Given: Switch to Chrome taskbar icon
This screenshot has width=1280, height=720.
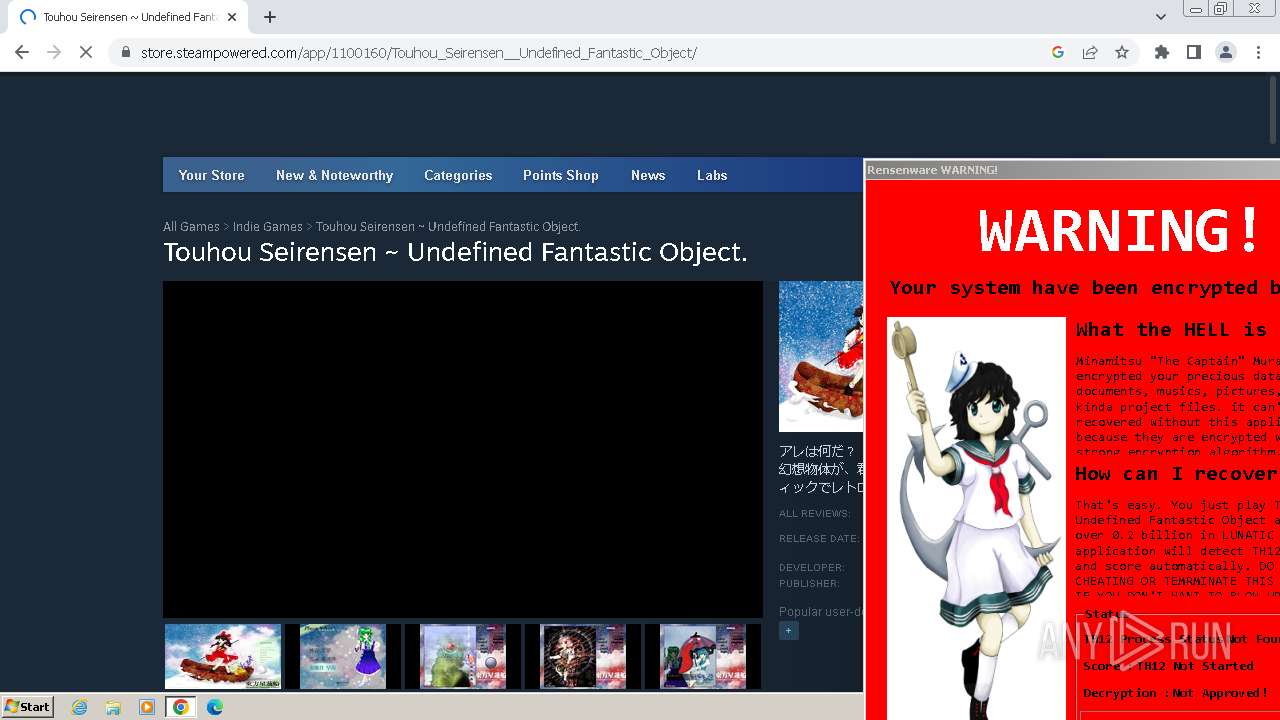Looking at the screenshot, I should [x=181, y=707].
